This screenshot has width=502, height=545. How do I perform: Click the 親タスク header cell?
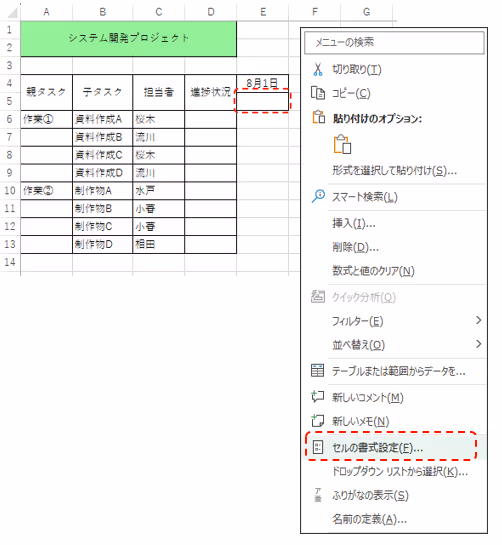pos(47,92)
